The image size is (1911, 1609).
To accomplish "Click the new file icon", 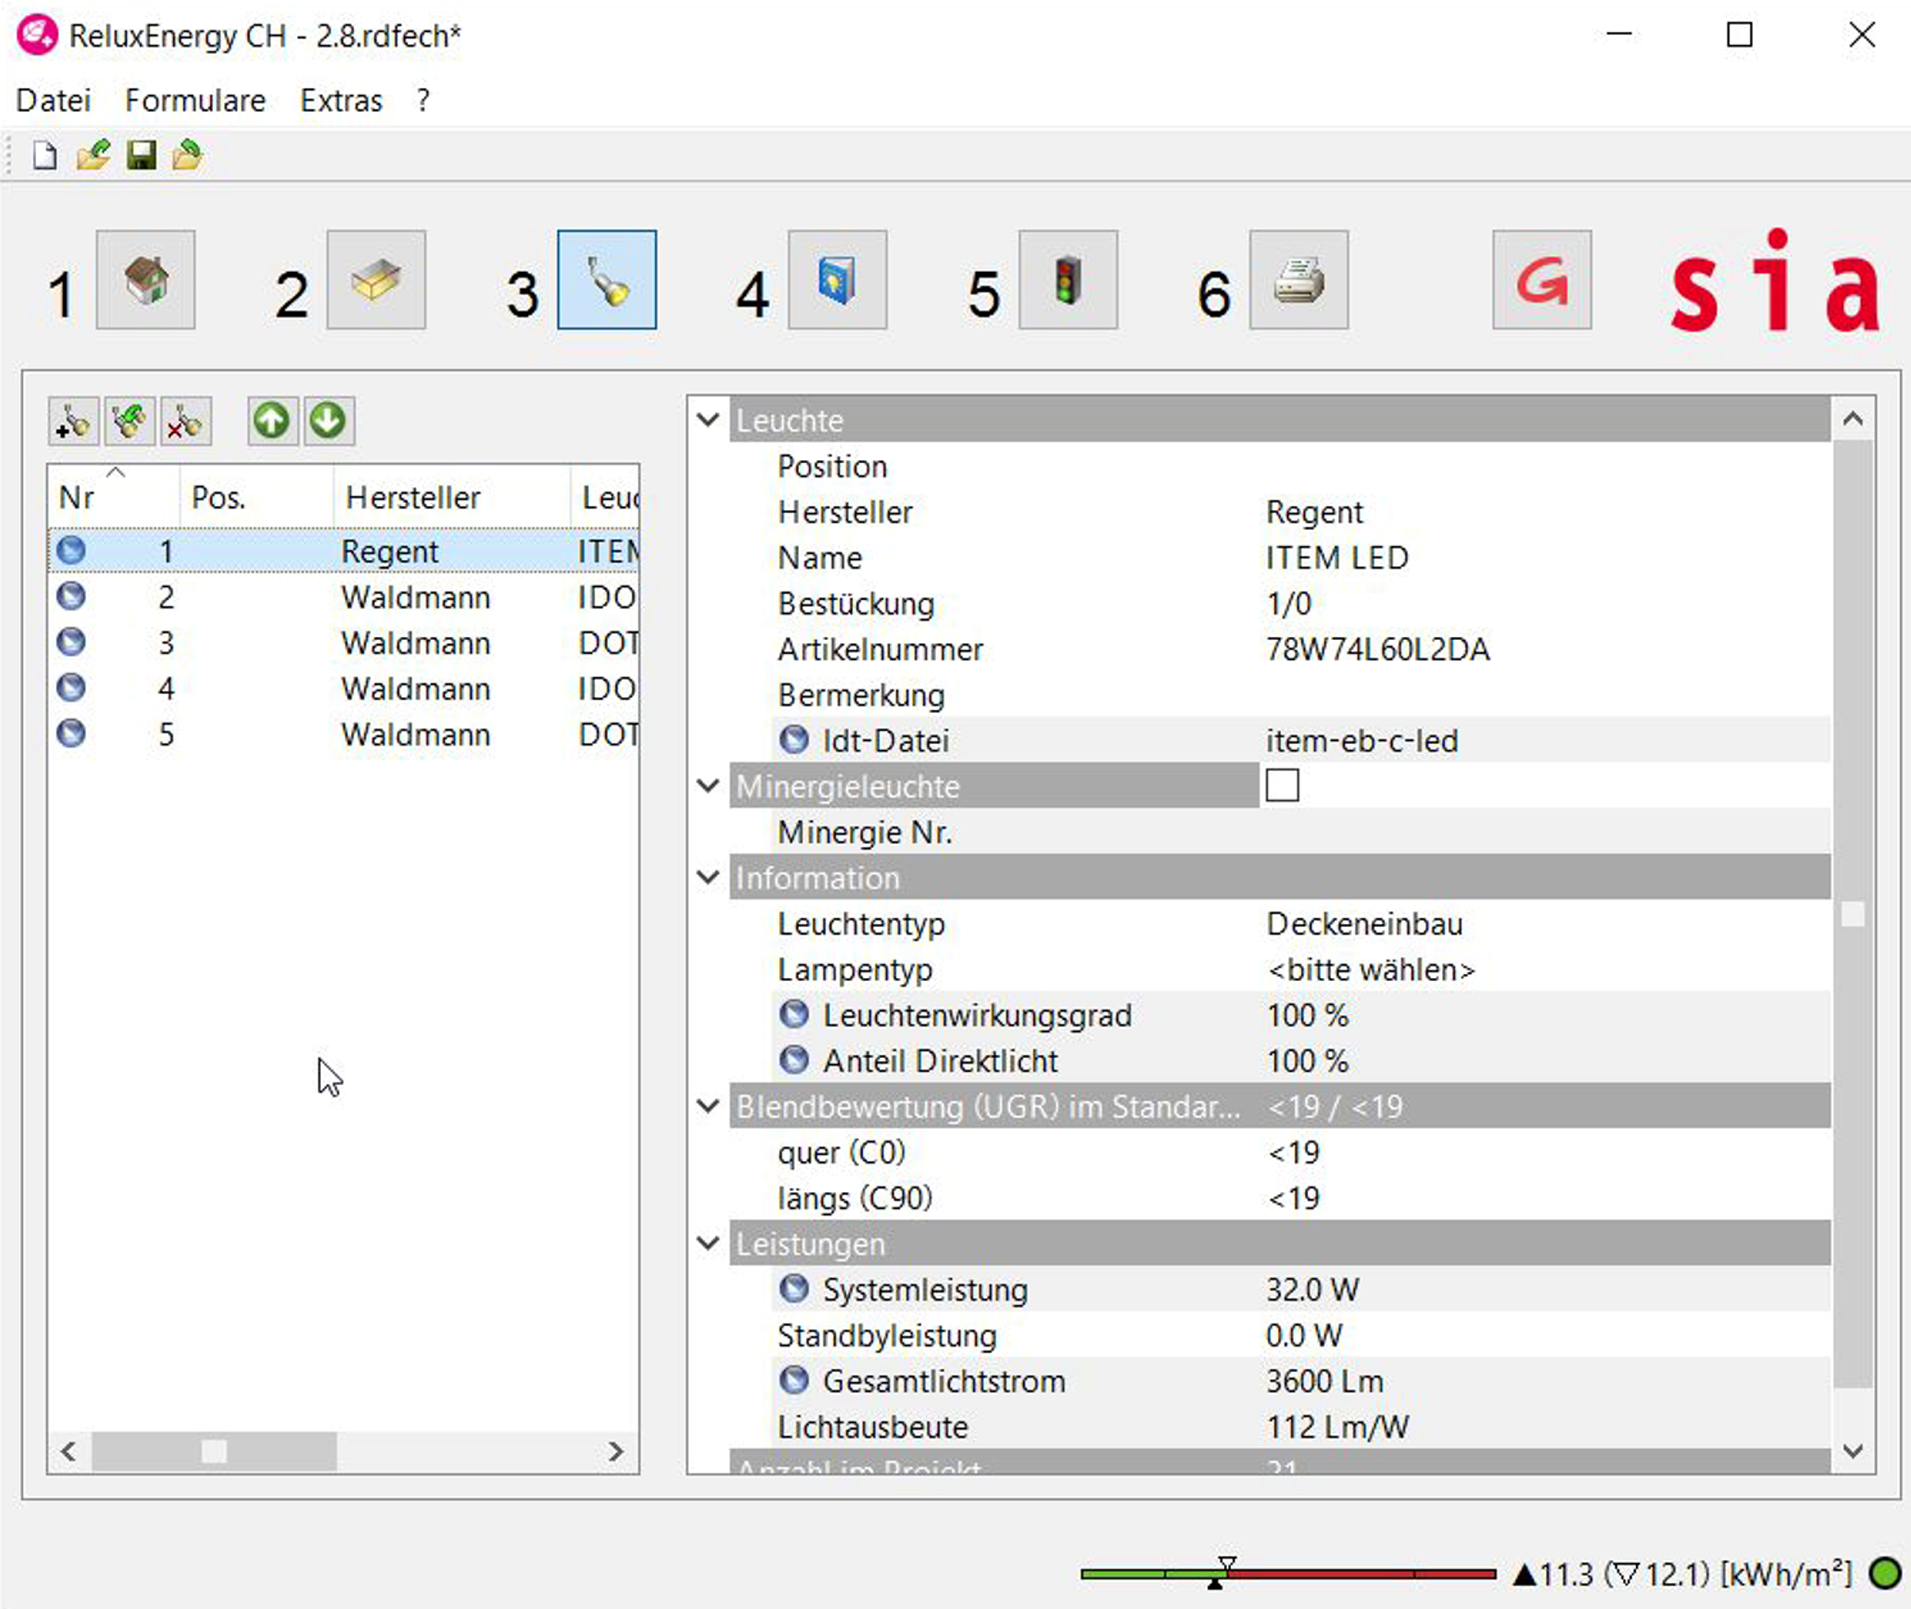I will tap(44, 156).
